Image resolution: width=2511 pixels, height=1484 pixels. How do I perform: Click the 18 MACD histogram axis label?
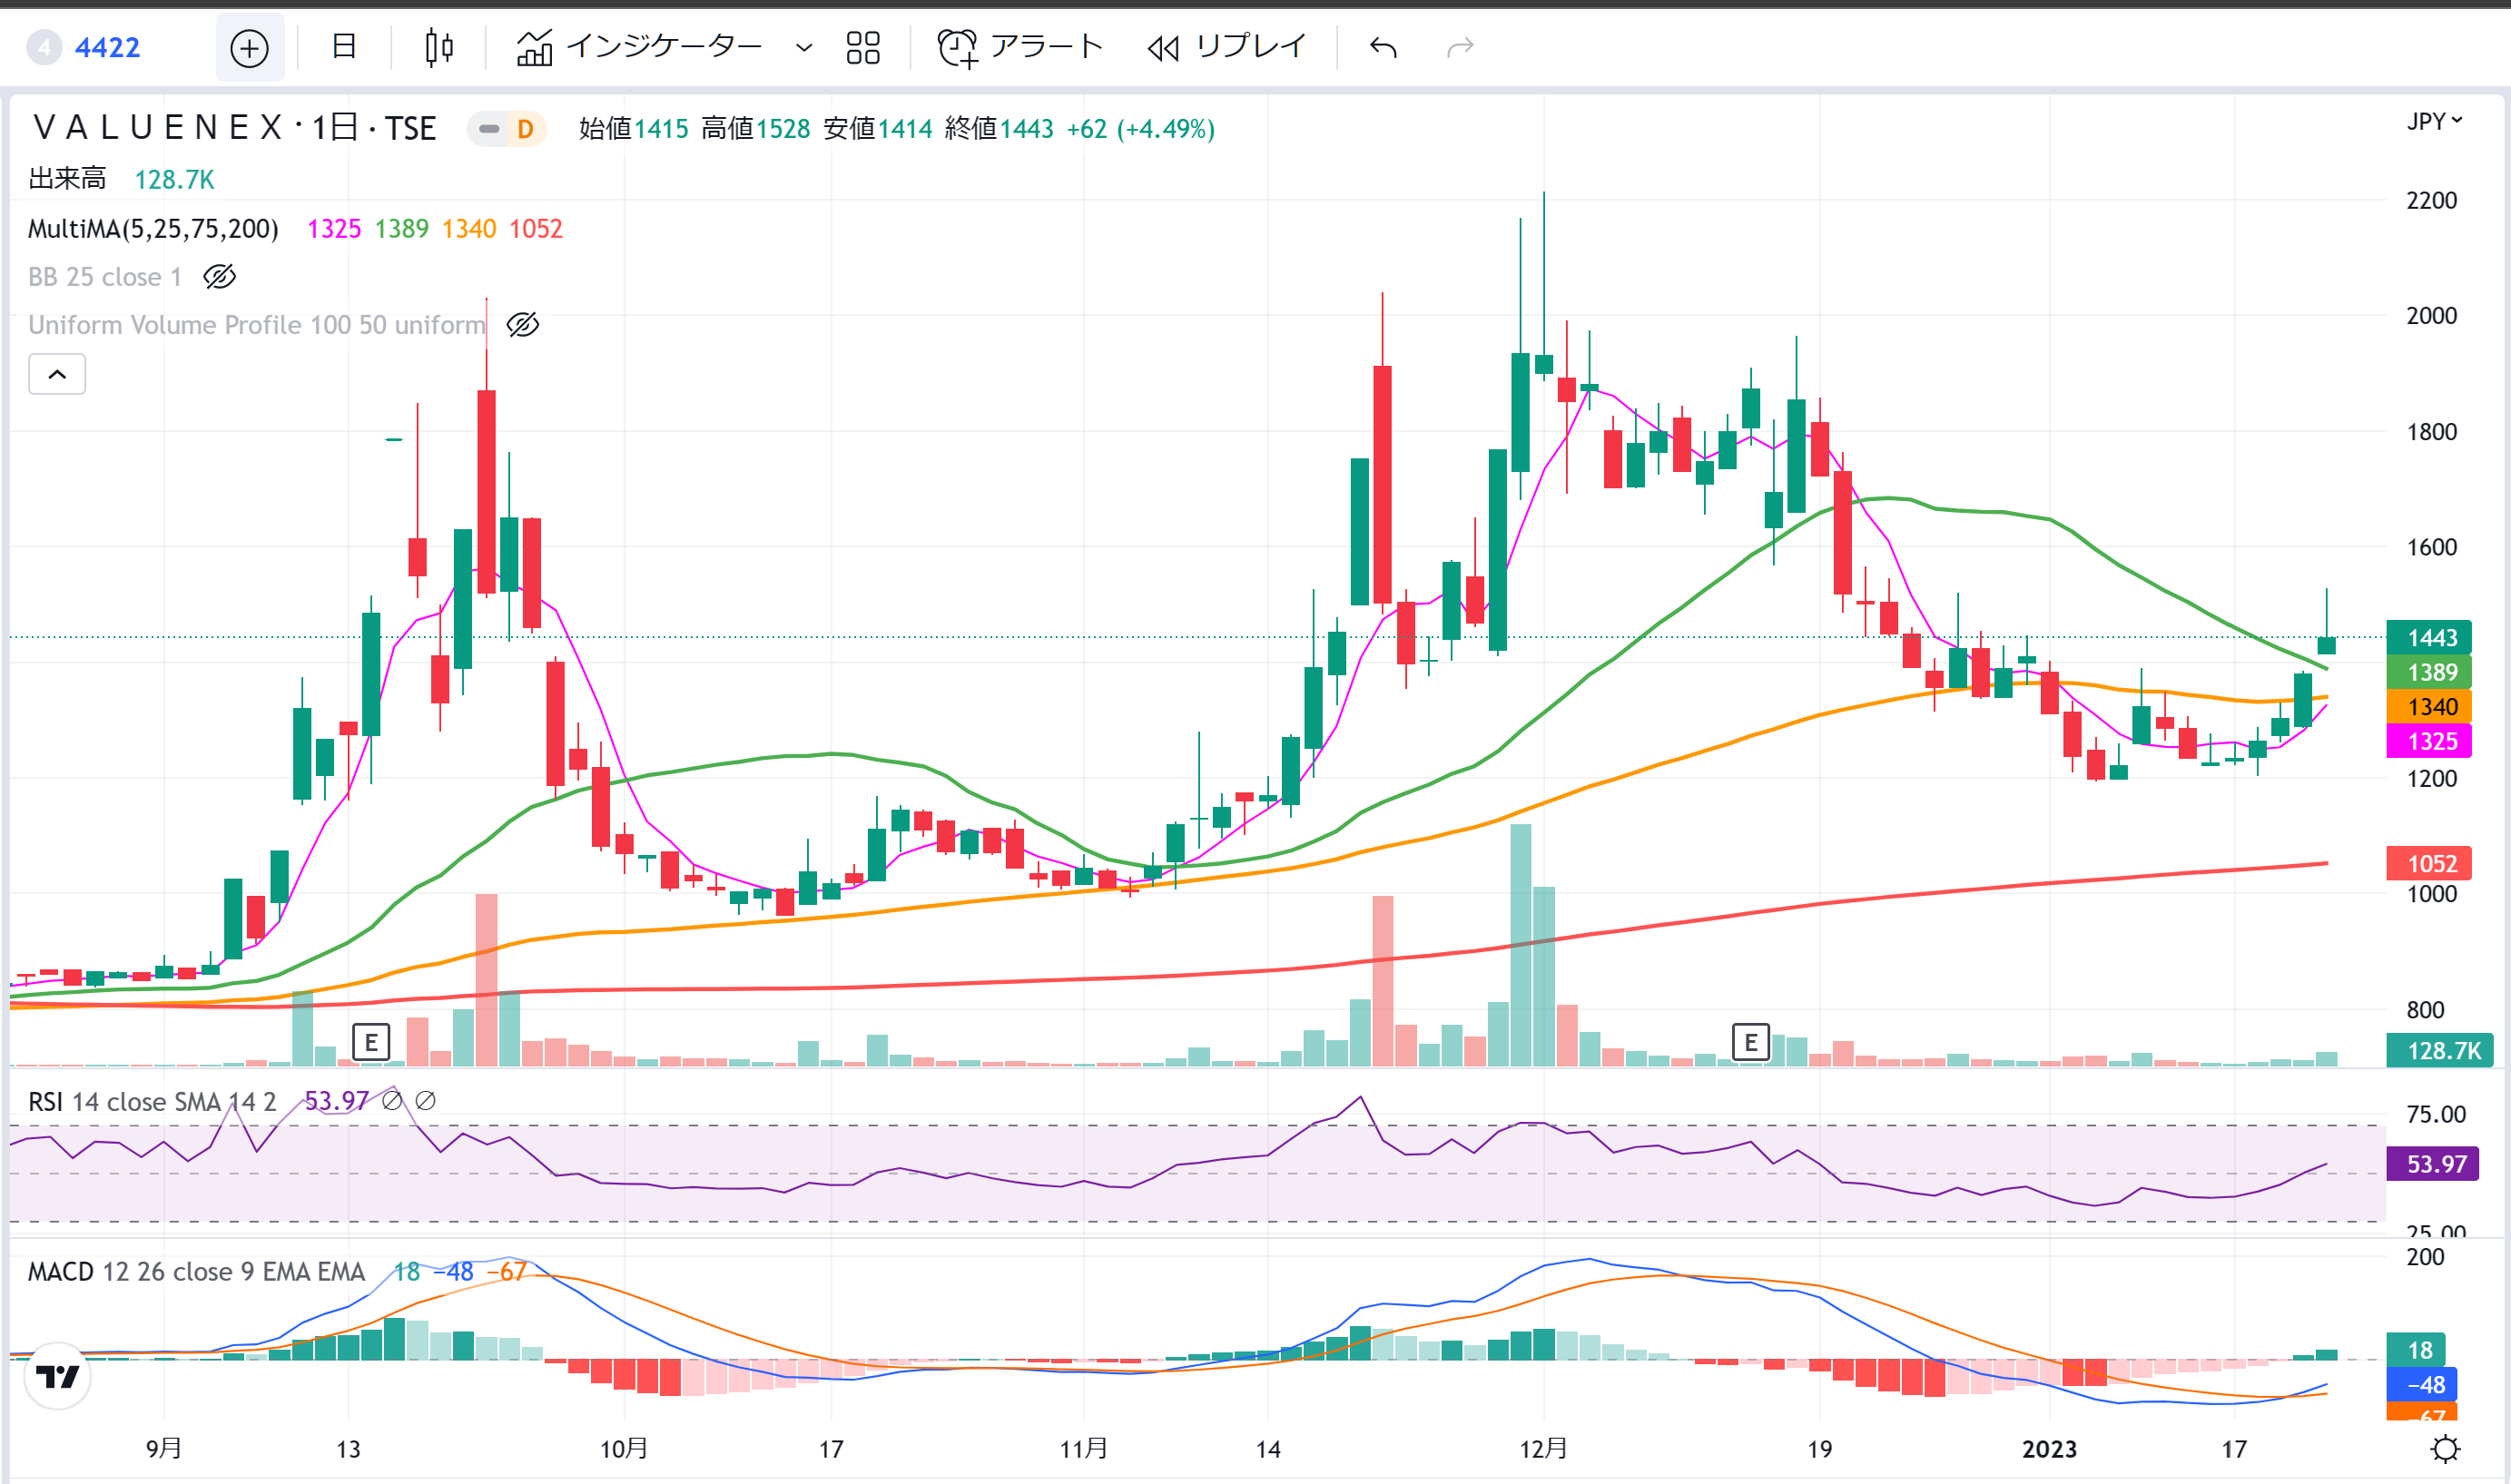click(x=2416, y=1350)
